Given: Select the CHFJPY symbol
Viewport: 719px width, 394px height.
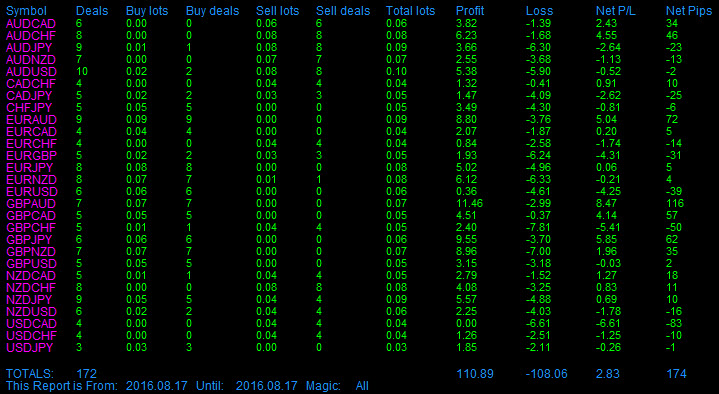Looking at the screenshot, I should pos(29,108).
